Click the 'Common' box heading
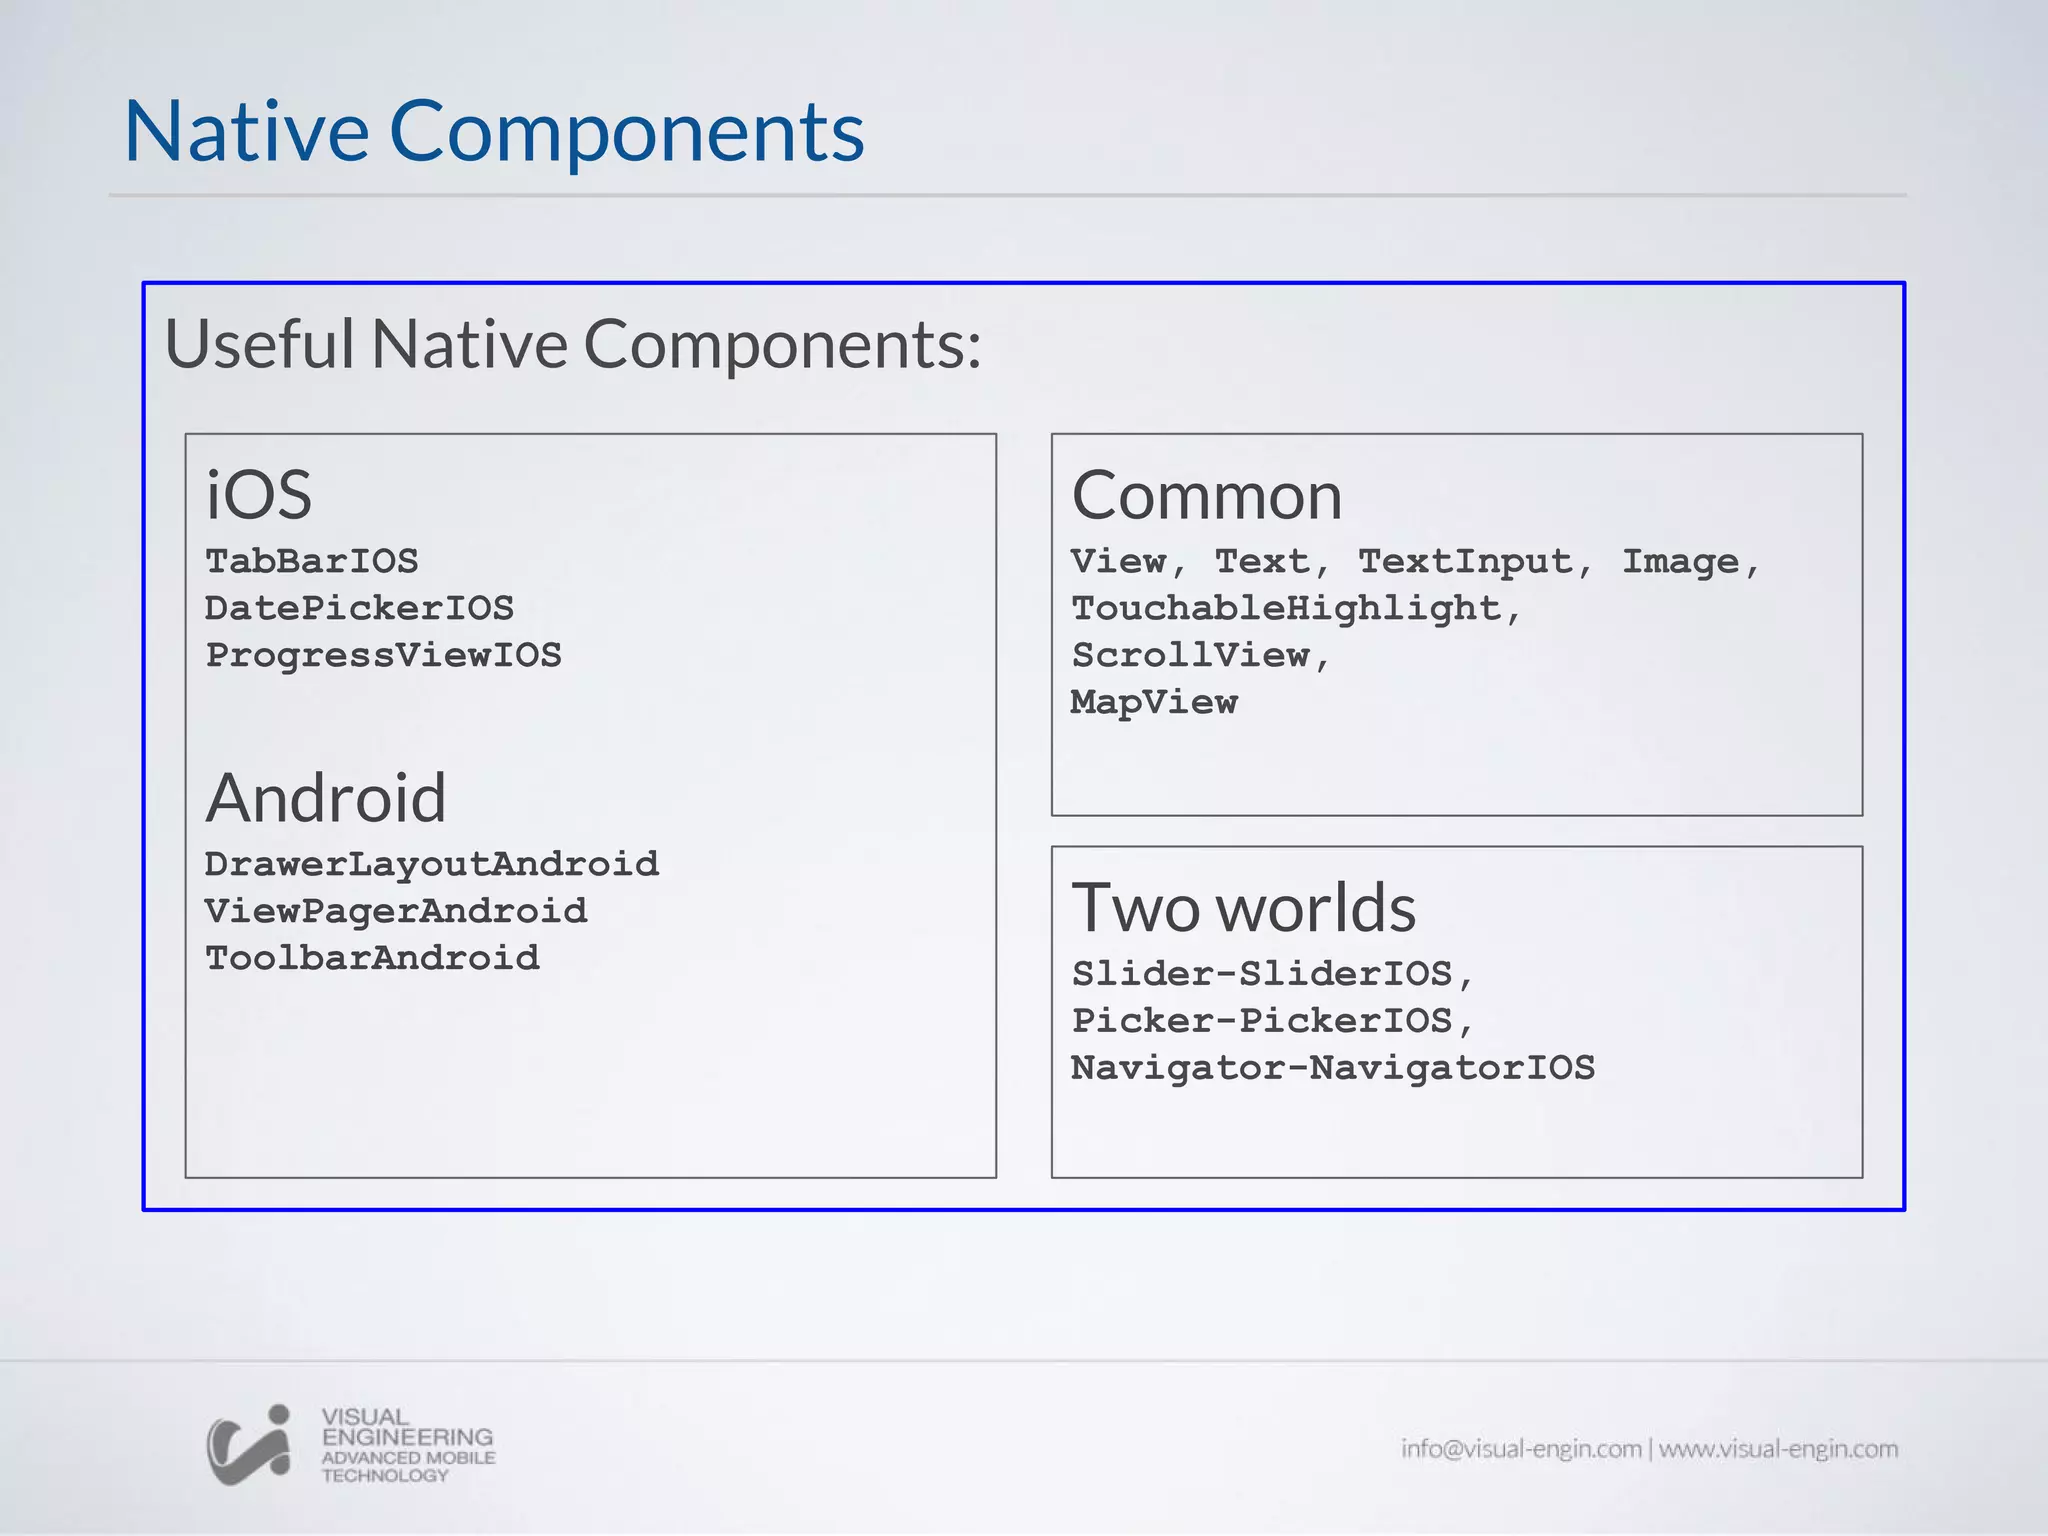Viewport: 2048px width, 1536px height. point(1207,495)
